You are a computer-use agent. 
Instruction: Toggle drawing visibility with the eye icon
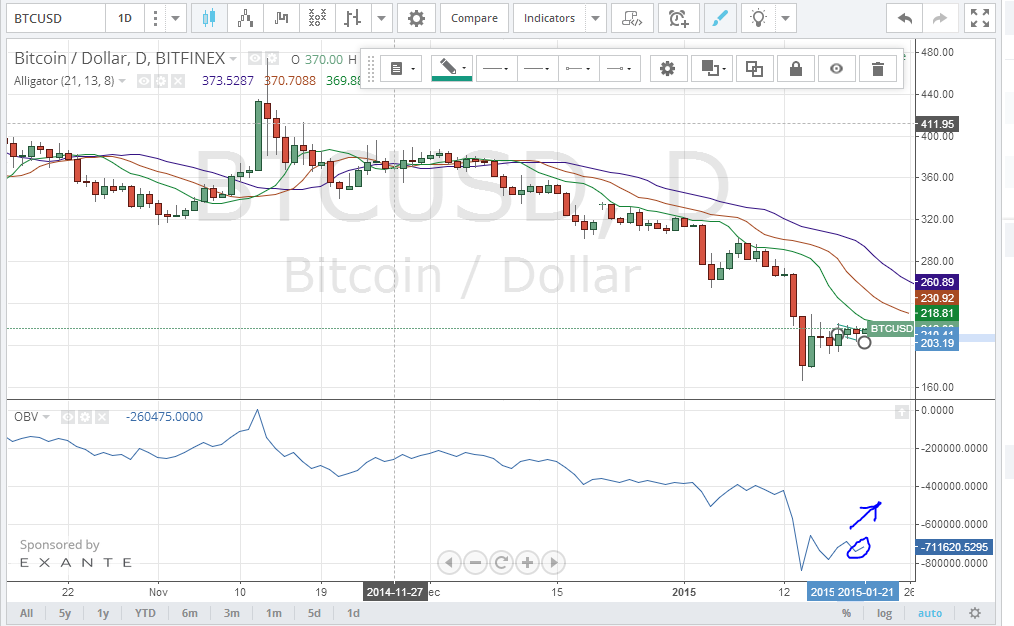[x=837, y=68]
